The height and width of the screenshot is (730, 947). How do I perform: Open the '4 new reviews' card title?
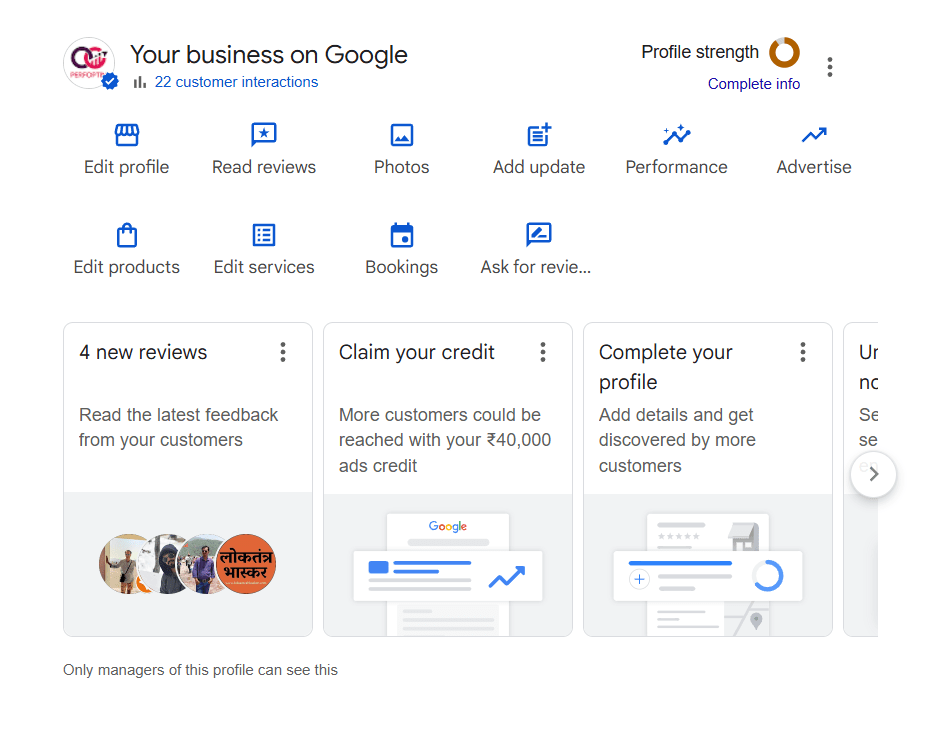click(x=143, y=352)
